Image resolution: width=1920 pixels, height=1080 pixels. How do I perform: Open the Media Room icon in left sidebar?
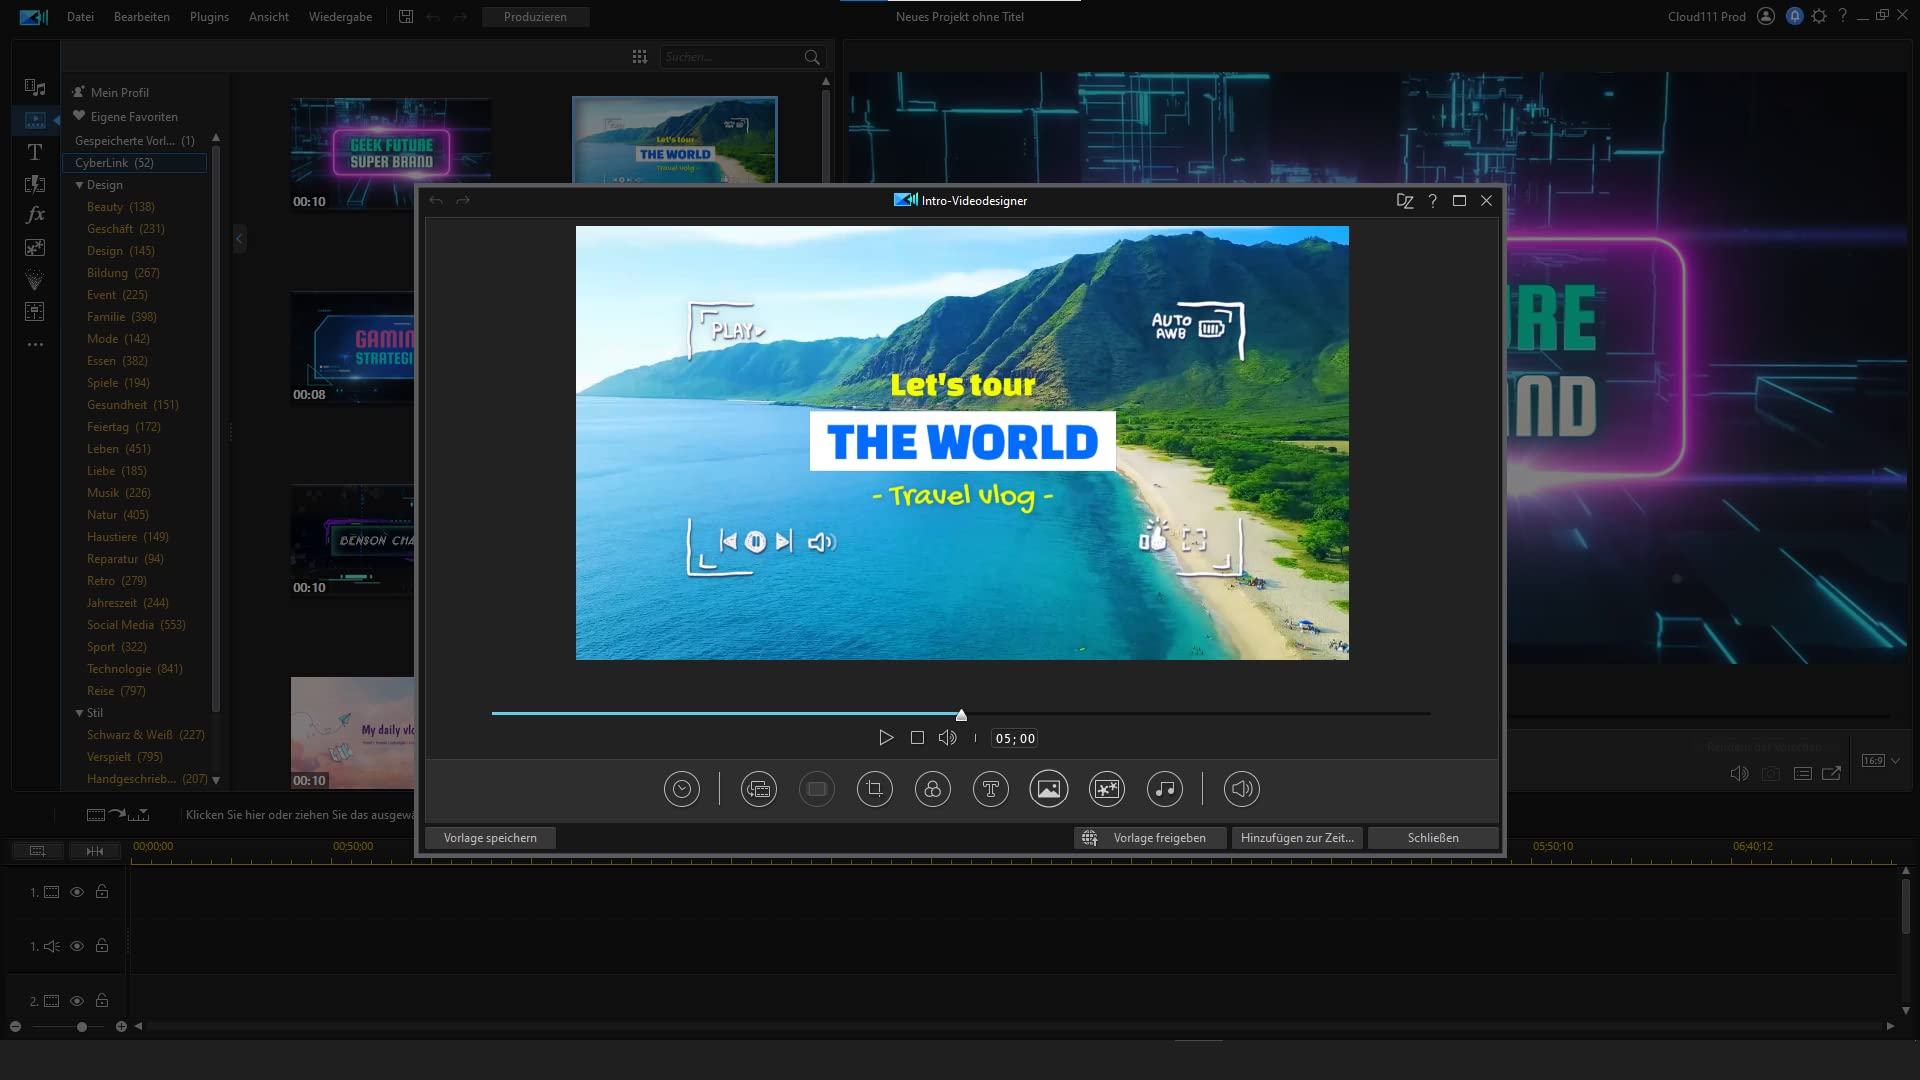tap(35, 88)
